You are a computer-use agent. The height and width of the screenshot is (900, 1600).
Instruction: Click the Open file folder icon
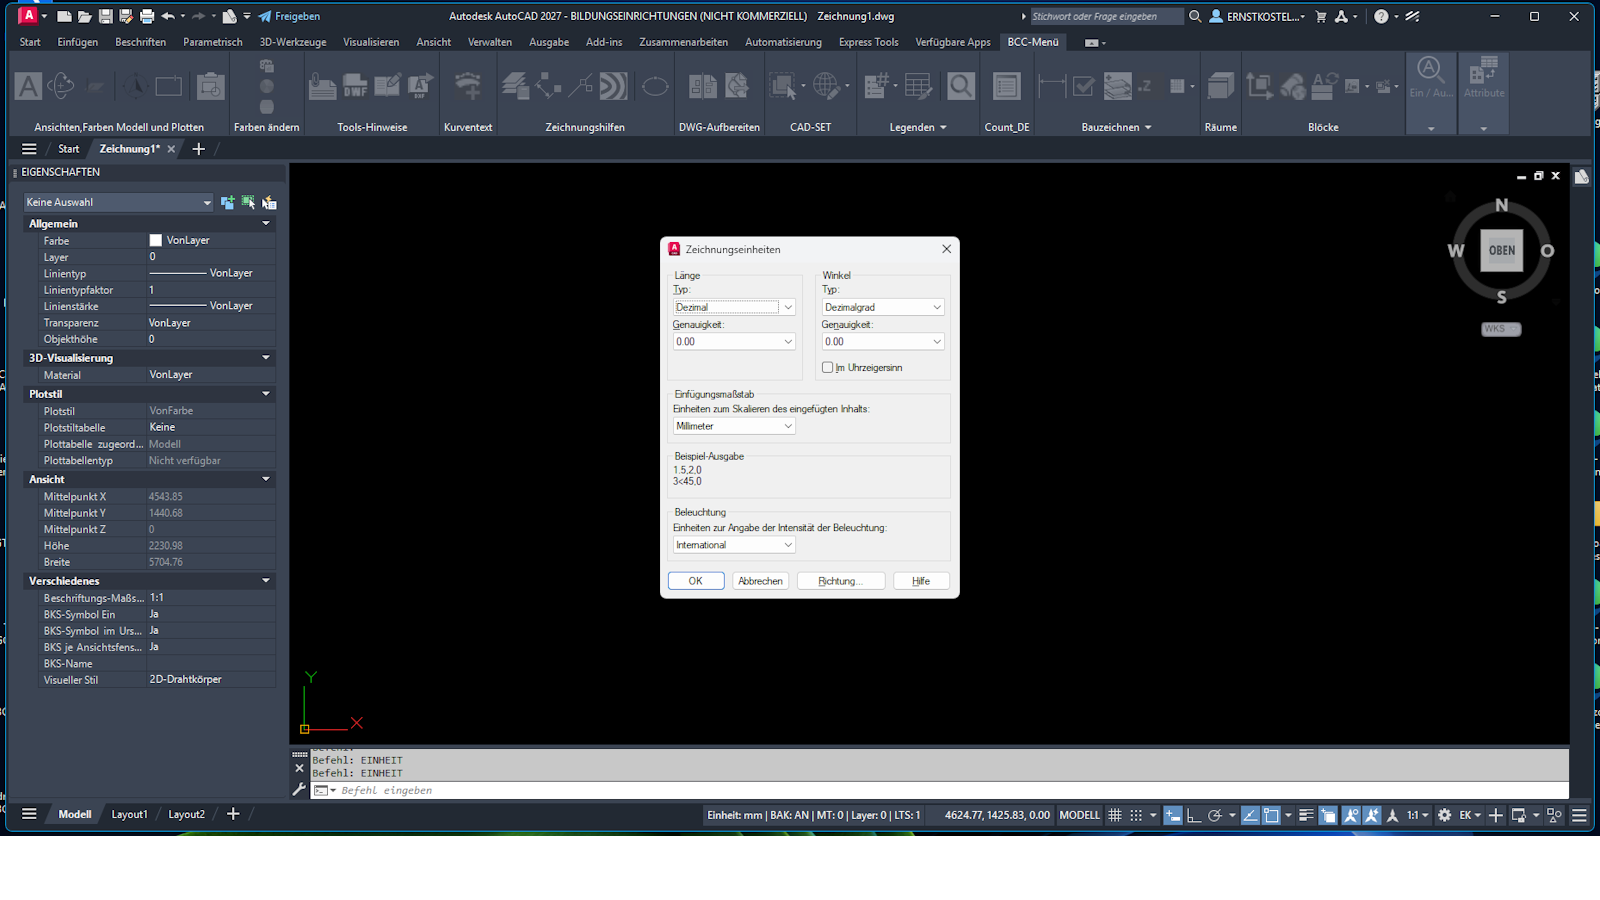click(x=85, y=16)
